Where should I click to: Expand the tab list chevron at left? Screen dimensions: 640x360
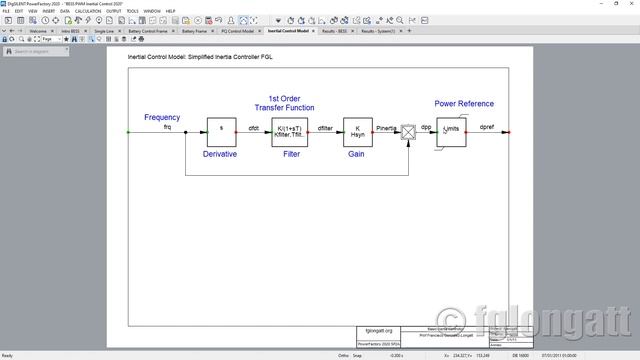[x=4, y=31]
